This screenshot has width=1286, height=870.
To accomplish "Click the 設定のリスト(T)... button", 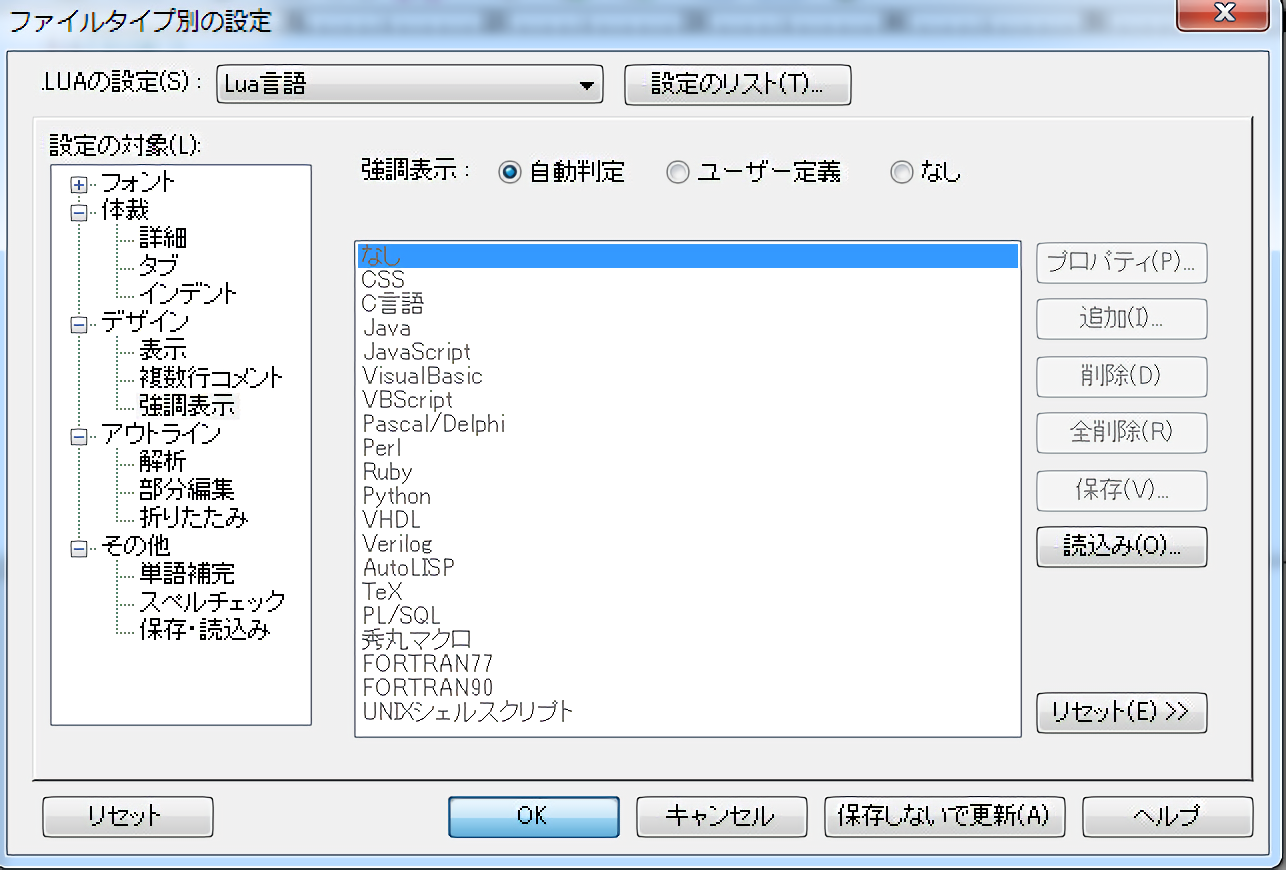I will pyautogui.click(x=737, y=85).
